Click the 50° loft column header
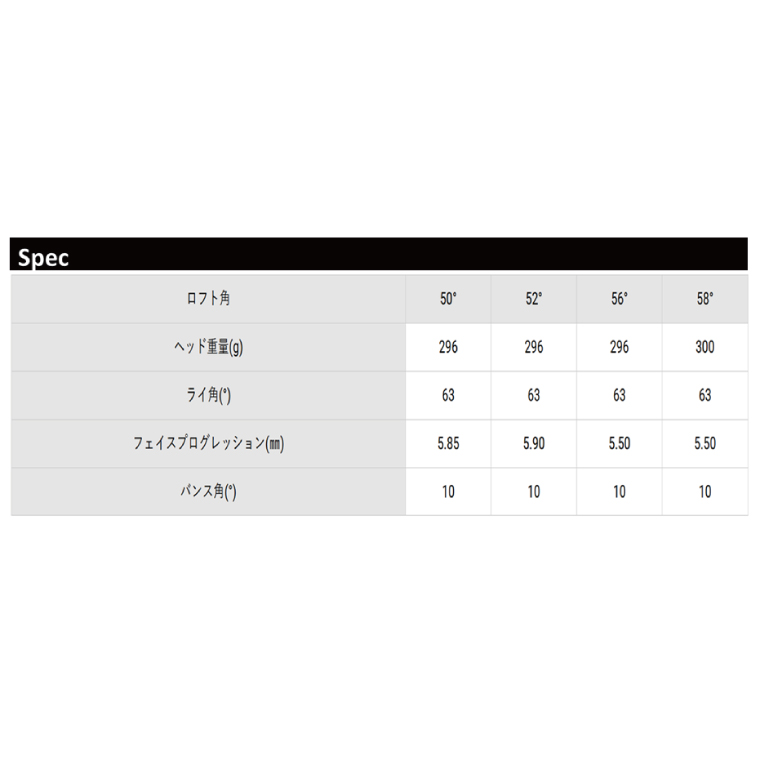 coord(448,299)
